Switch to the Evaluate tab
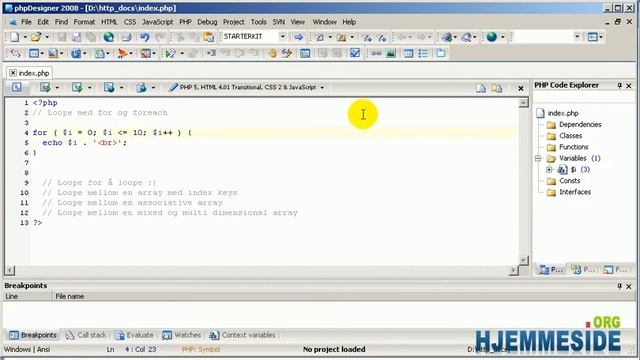The width and height of the screenshot is (640, 360). point(134,335)
